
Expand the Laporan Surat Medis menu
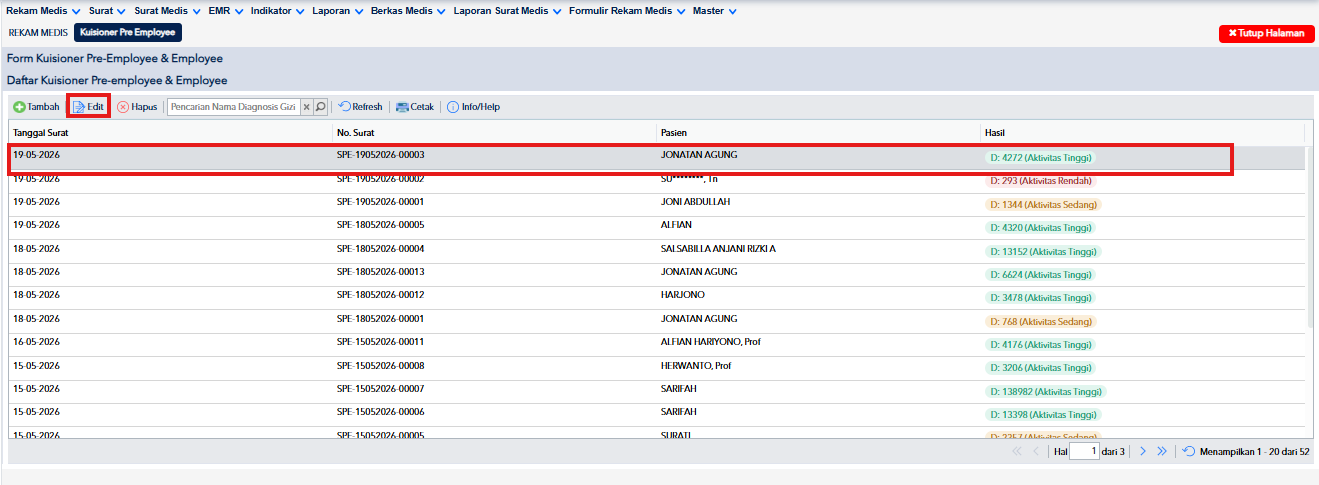(x=508, y=11)
